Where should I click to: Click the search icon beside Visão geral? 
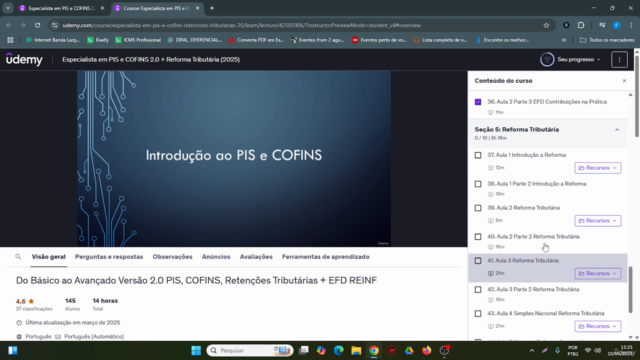coord(18,257)
